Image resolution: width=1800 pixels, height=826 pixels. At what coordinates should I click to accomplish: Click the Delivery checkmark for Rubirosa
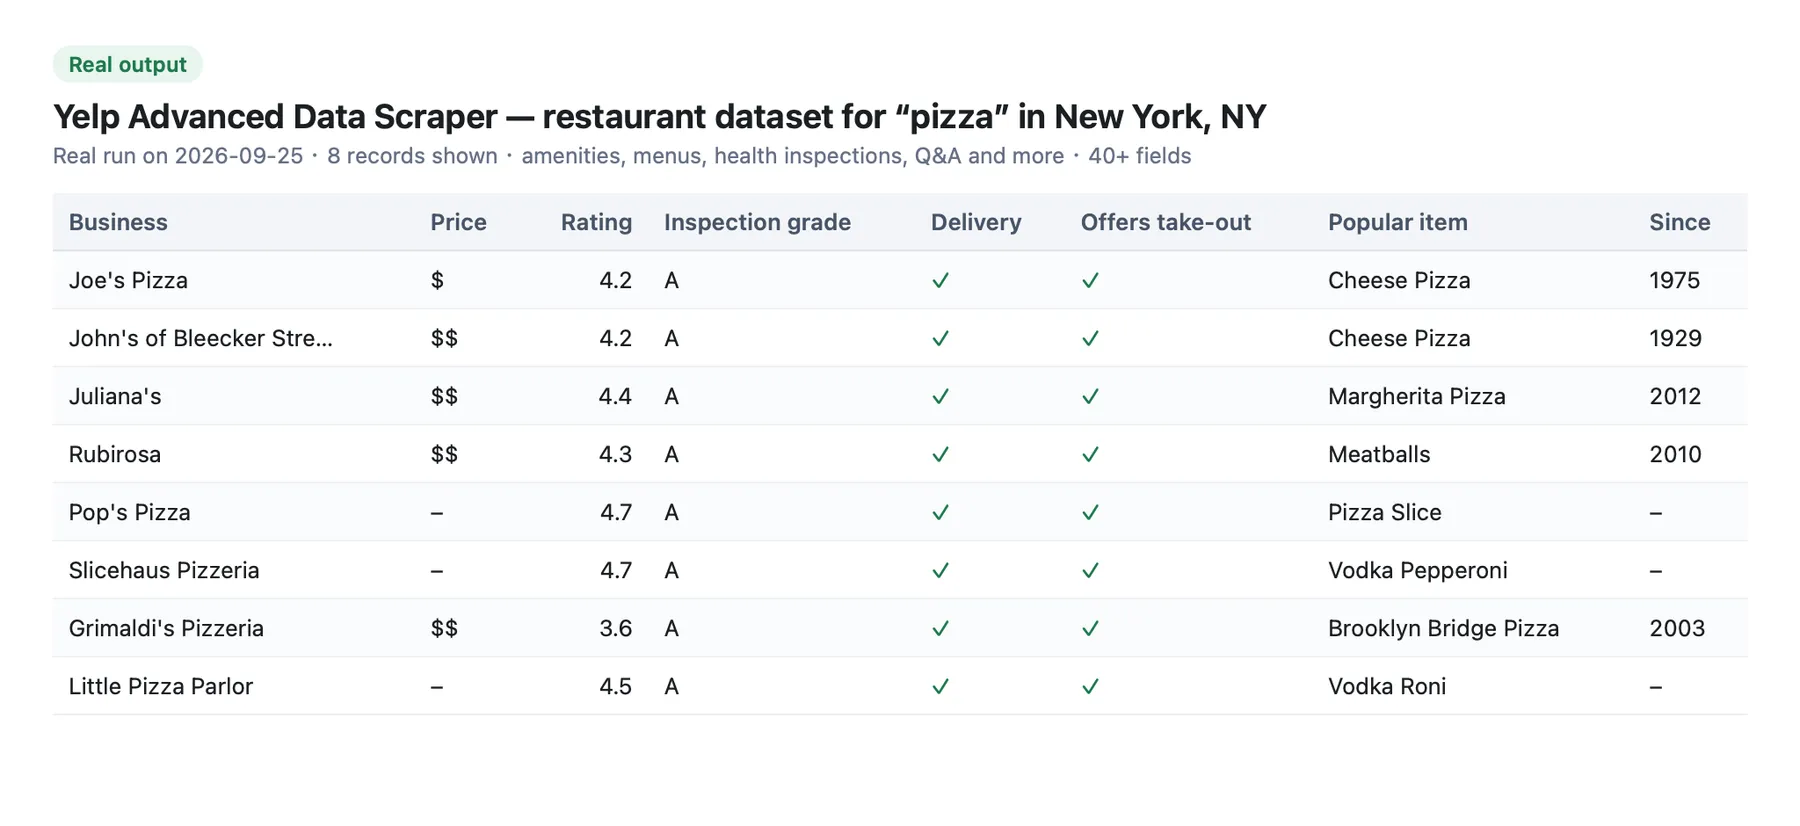point(940,454)
